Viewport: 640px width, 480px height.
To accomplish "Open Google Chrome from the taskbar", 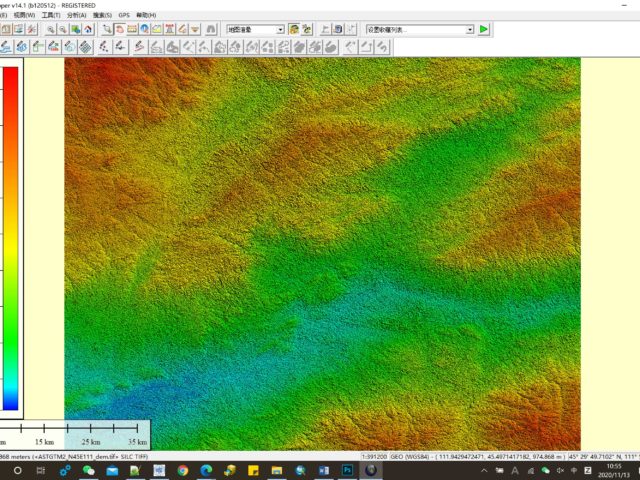I will (x=183, y=469).
